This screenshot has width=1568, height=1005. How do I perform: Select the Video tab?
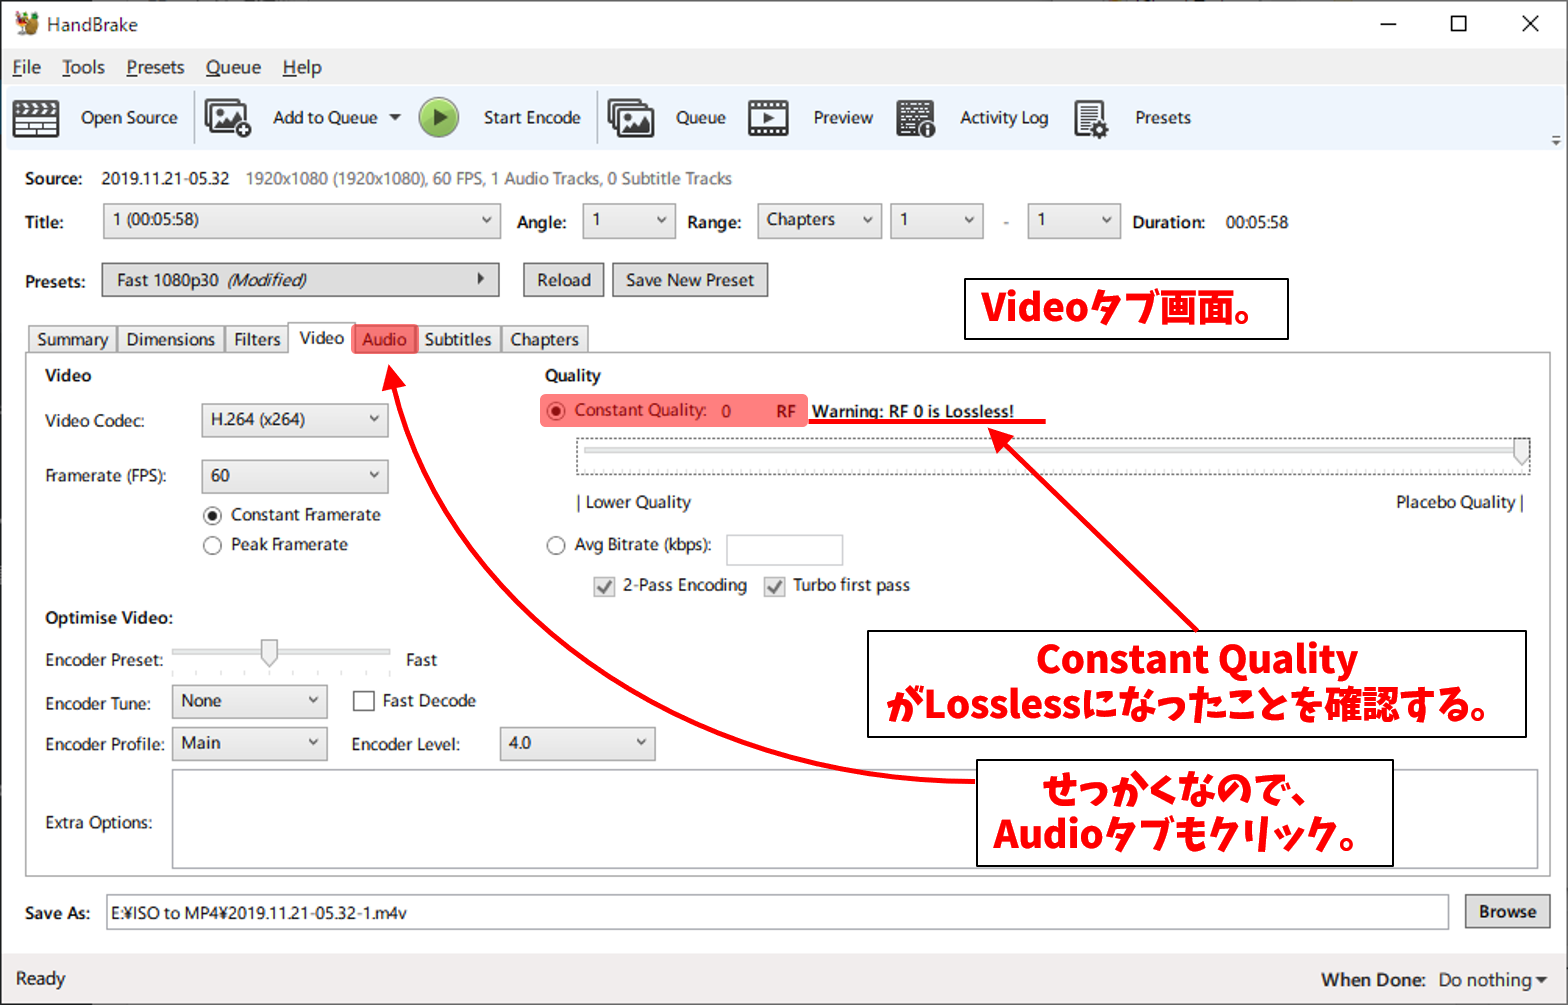(x=321, y=338)
